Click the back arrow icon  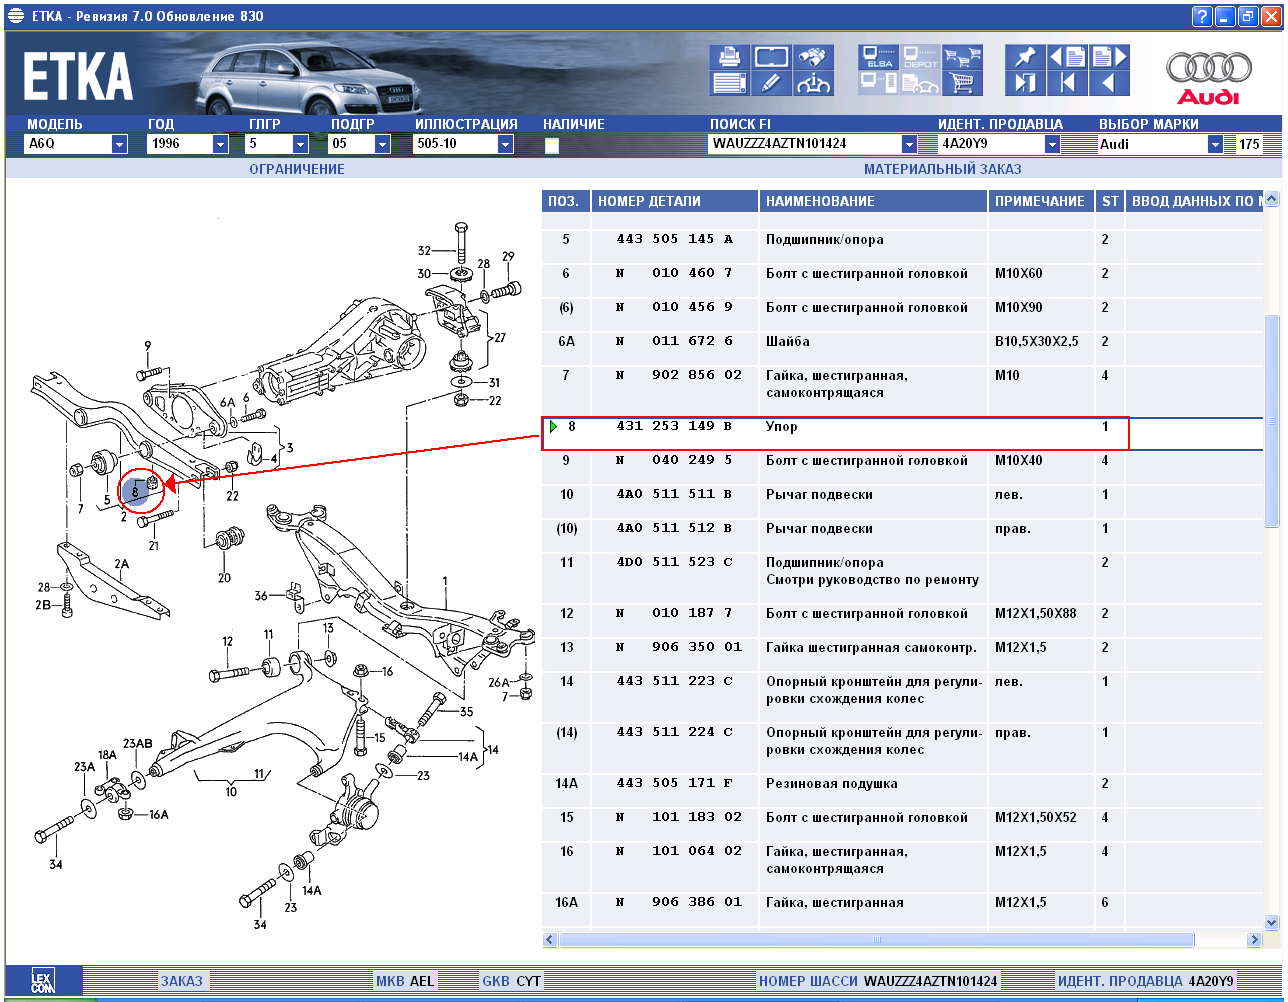click(x=1109, y=83)
